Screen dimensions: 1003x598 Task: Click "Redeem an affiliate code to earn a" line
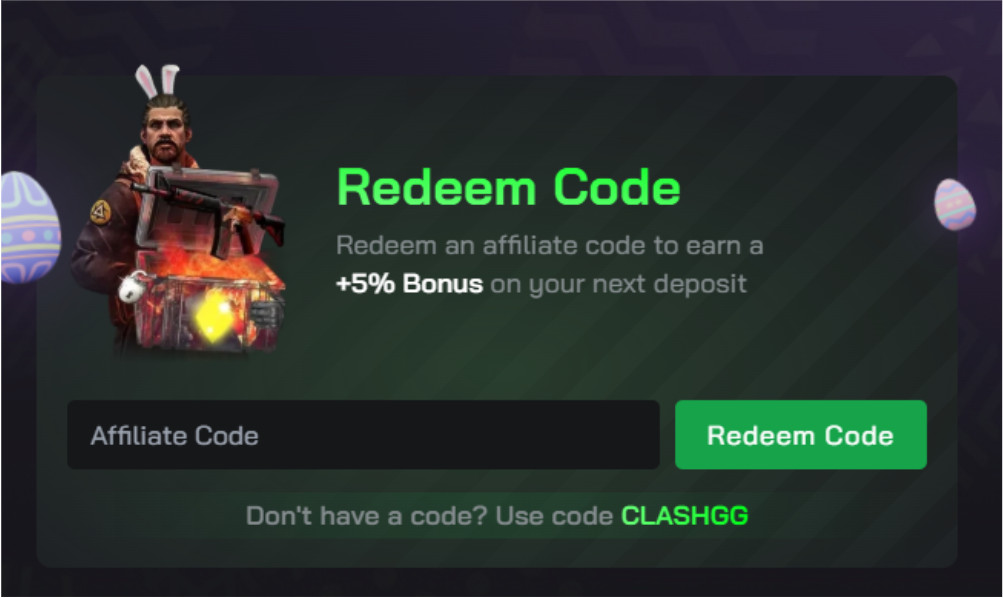[550, 246]
